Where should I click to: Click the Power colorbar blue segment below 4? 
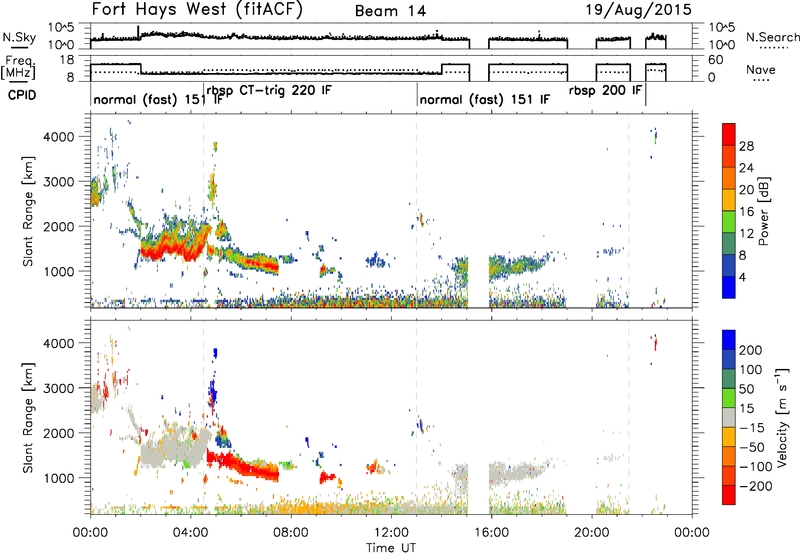[729, 288]
